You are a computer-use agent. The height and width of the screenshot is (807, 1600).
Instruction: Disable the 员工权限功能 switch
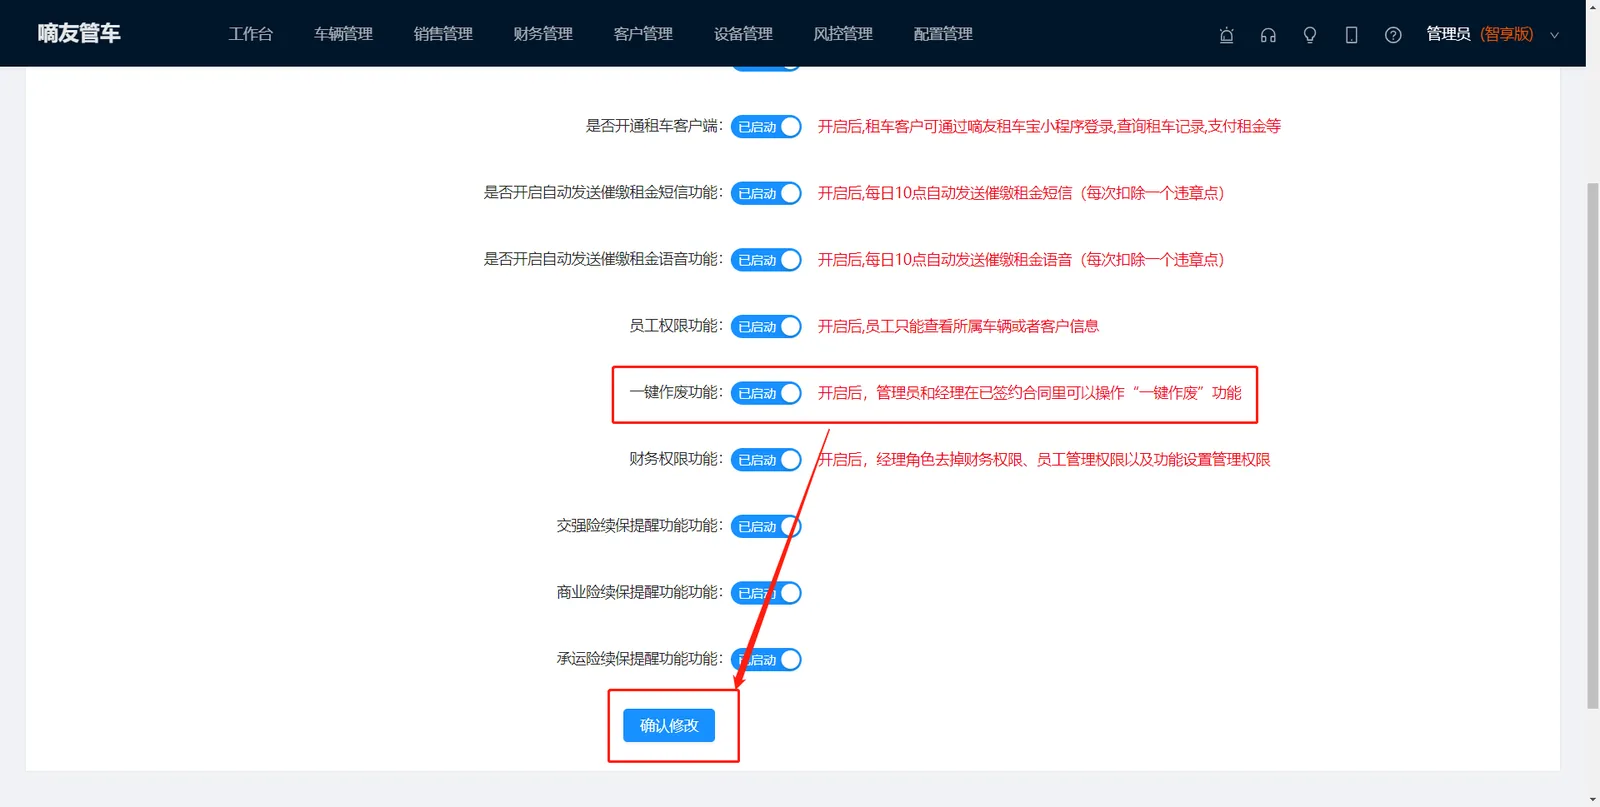766,327
